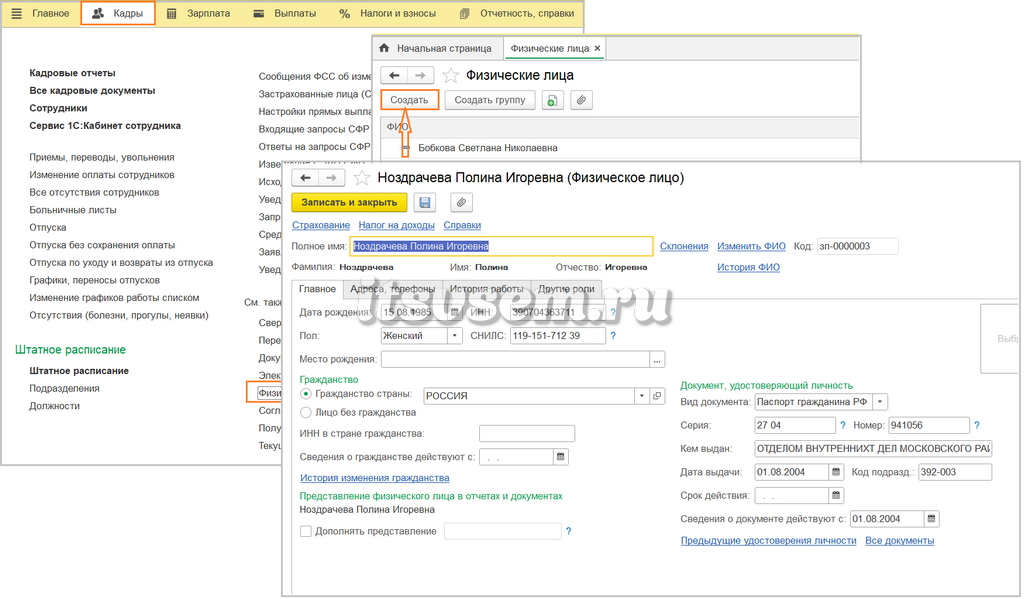Open Предыдущие удостоверения личности link
1024x599 pixels.
pos(768,540)
